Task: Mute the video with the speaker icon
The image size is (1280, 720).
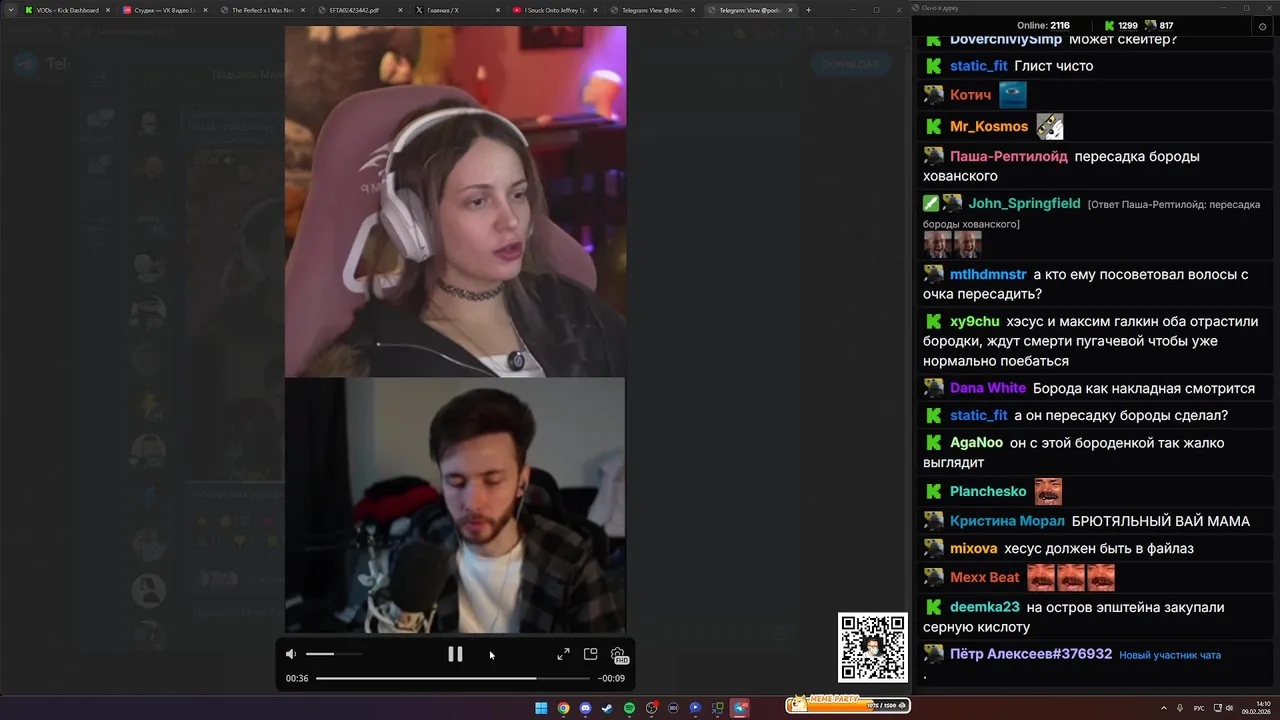Action: coord(291,654)
